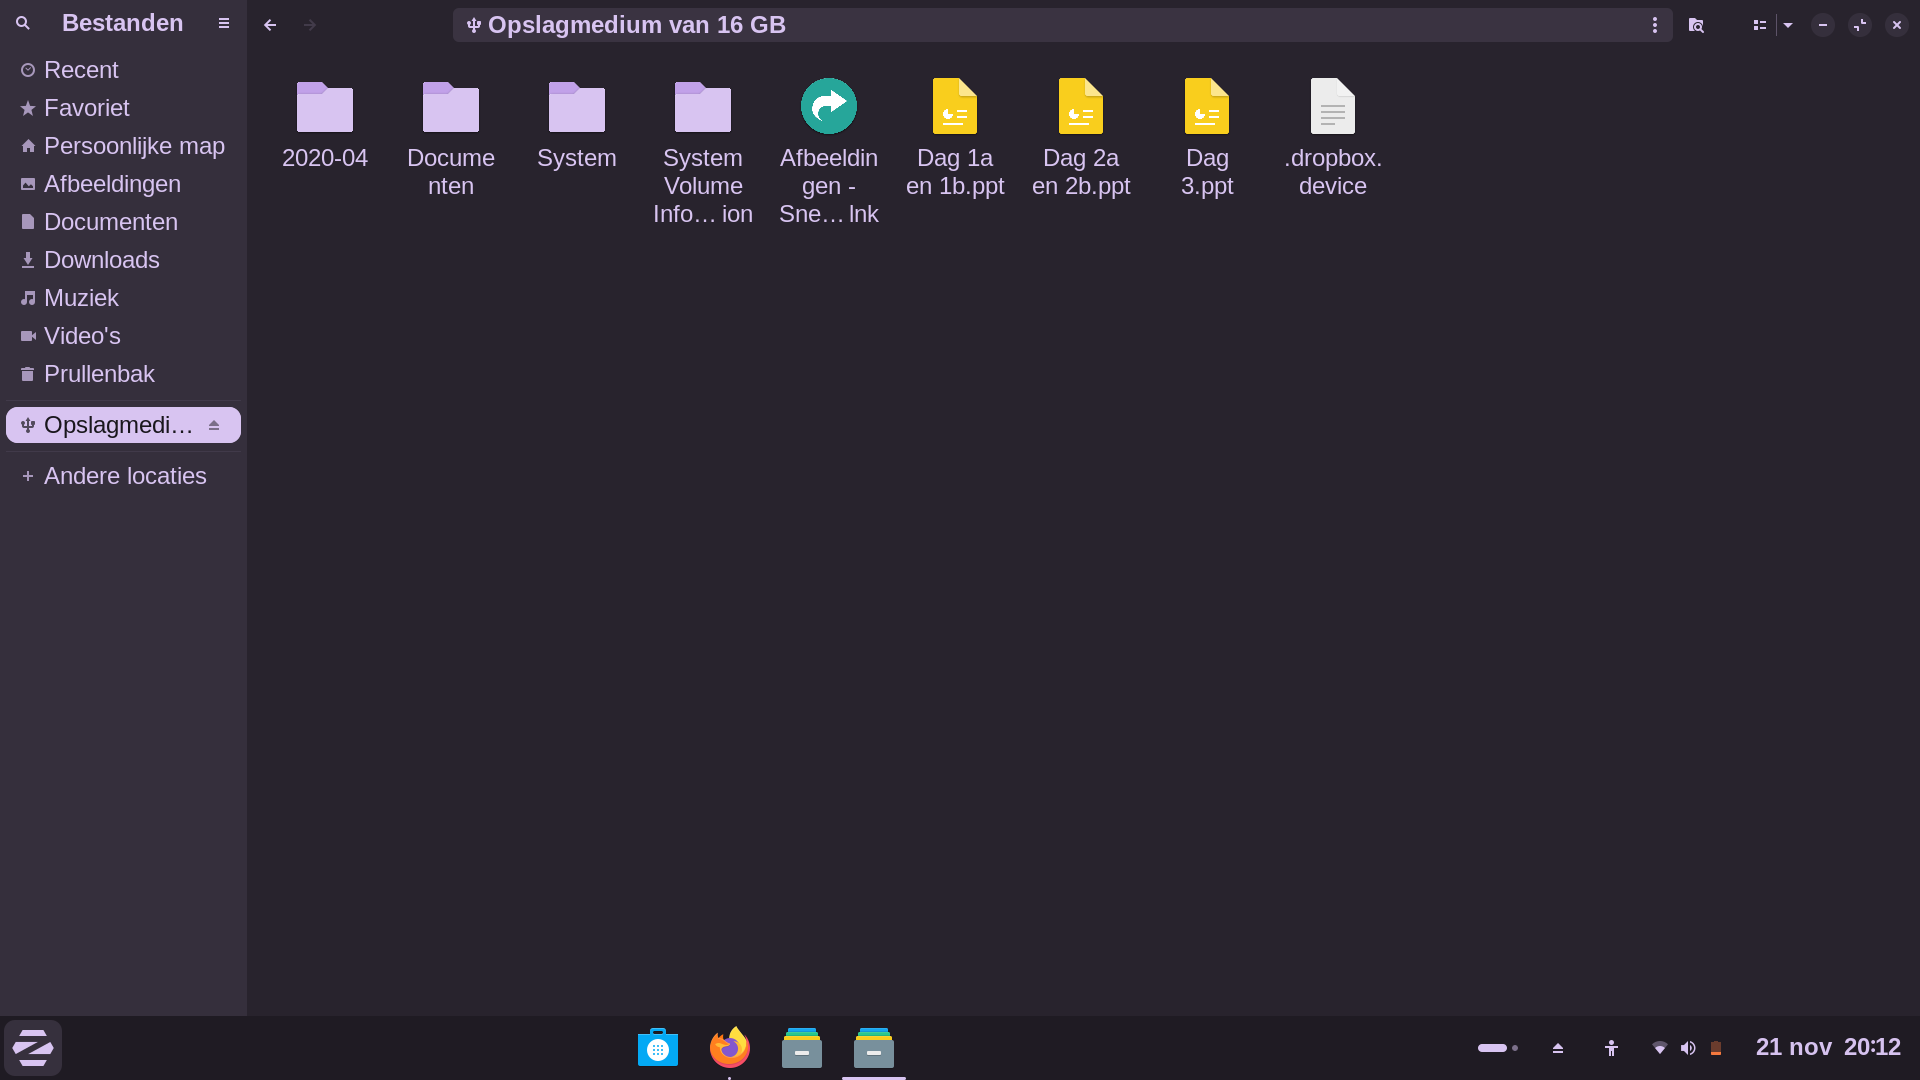Expand the view options dropdown arrow
Image resolution: width=1920 pixels, height=1080 pixels.
point(1788,25)
